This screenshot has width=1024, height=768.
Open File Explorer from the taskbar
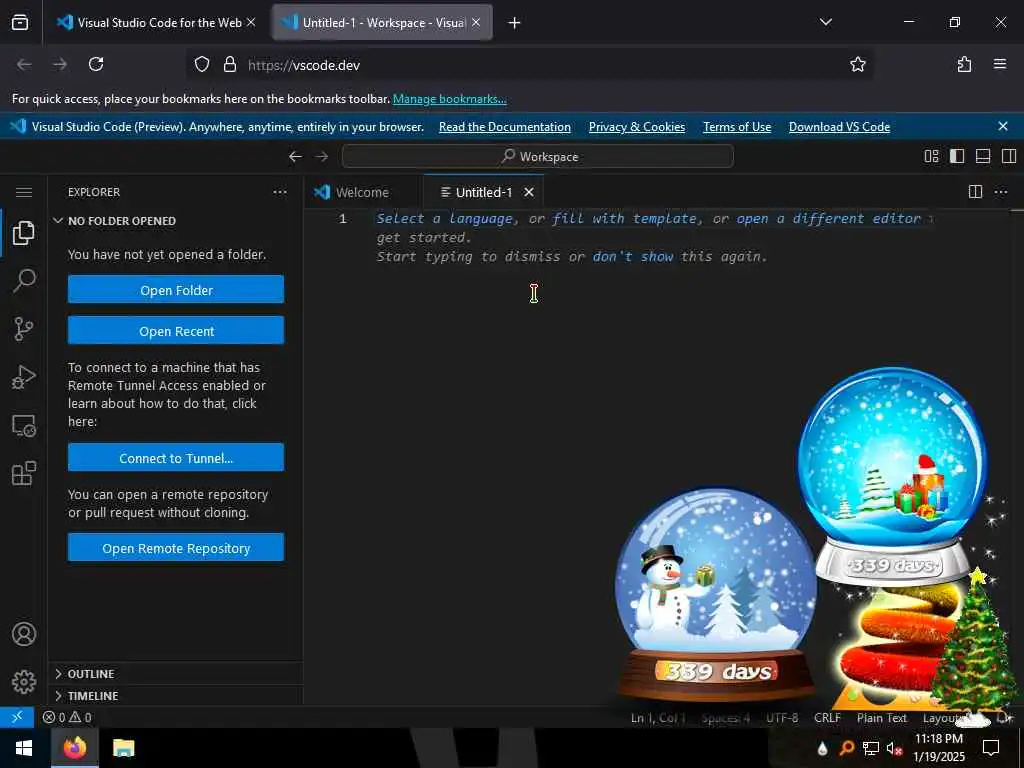[123, 748]
